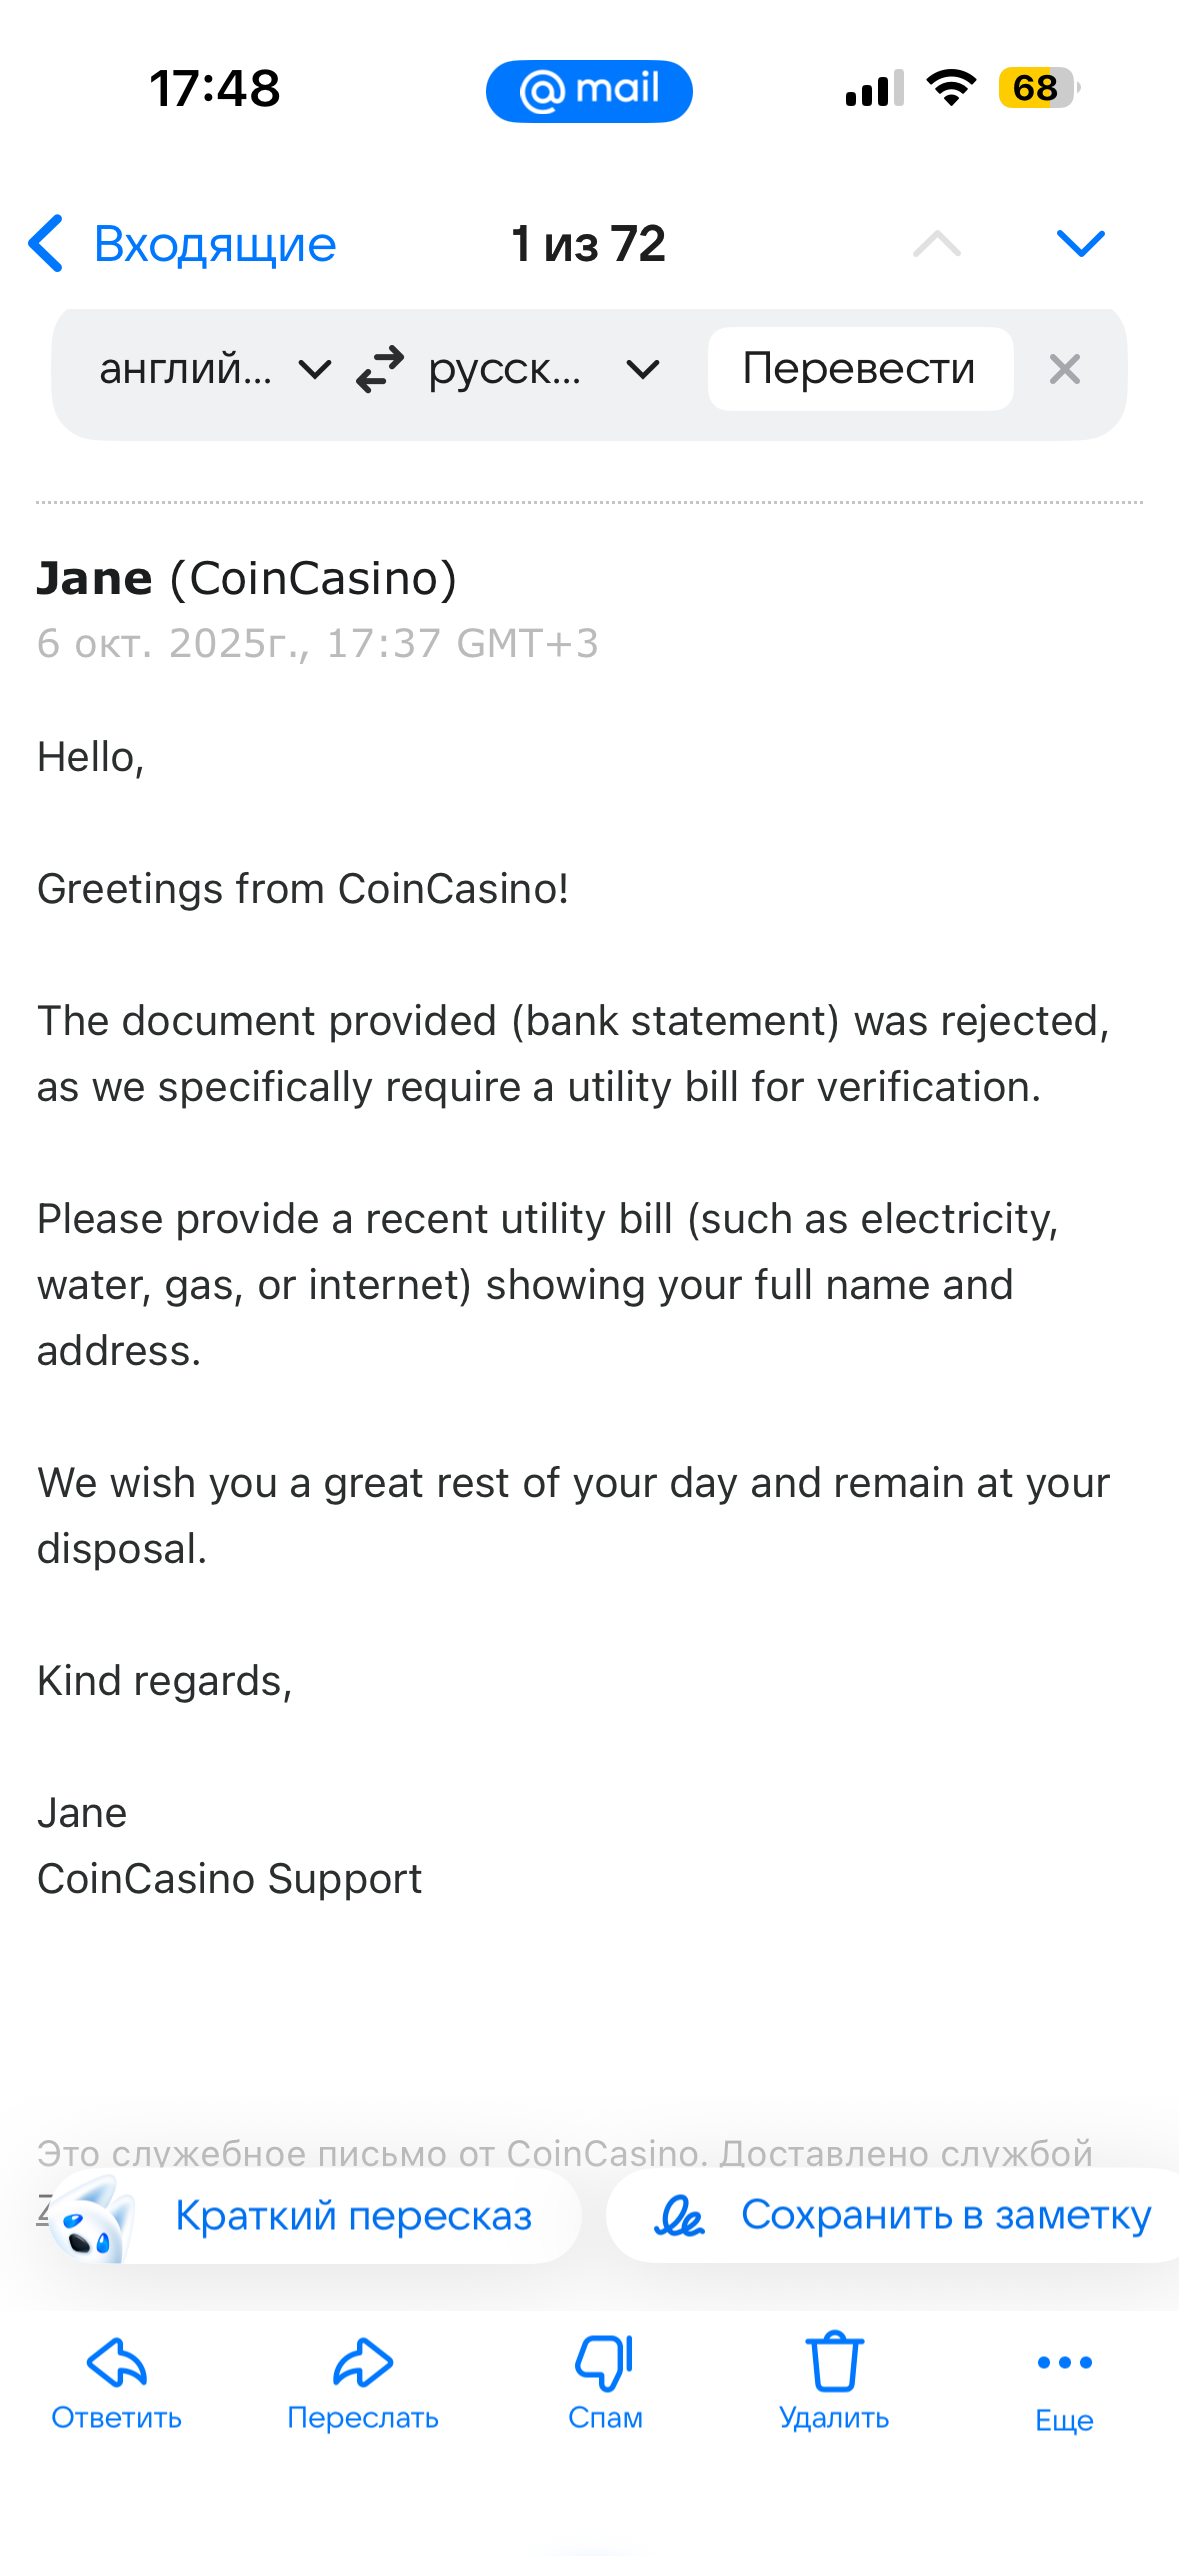This screenshot has width=1179, height=2556.
Task: Open target language dropdown русский
Action: [x=542, y=370]
